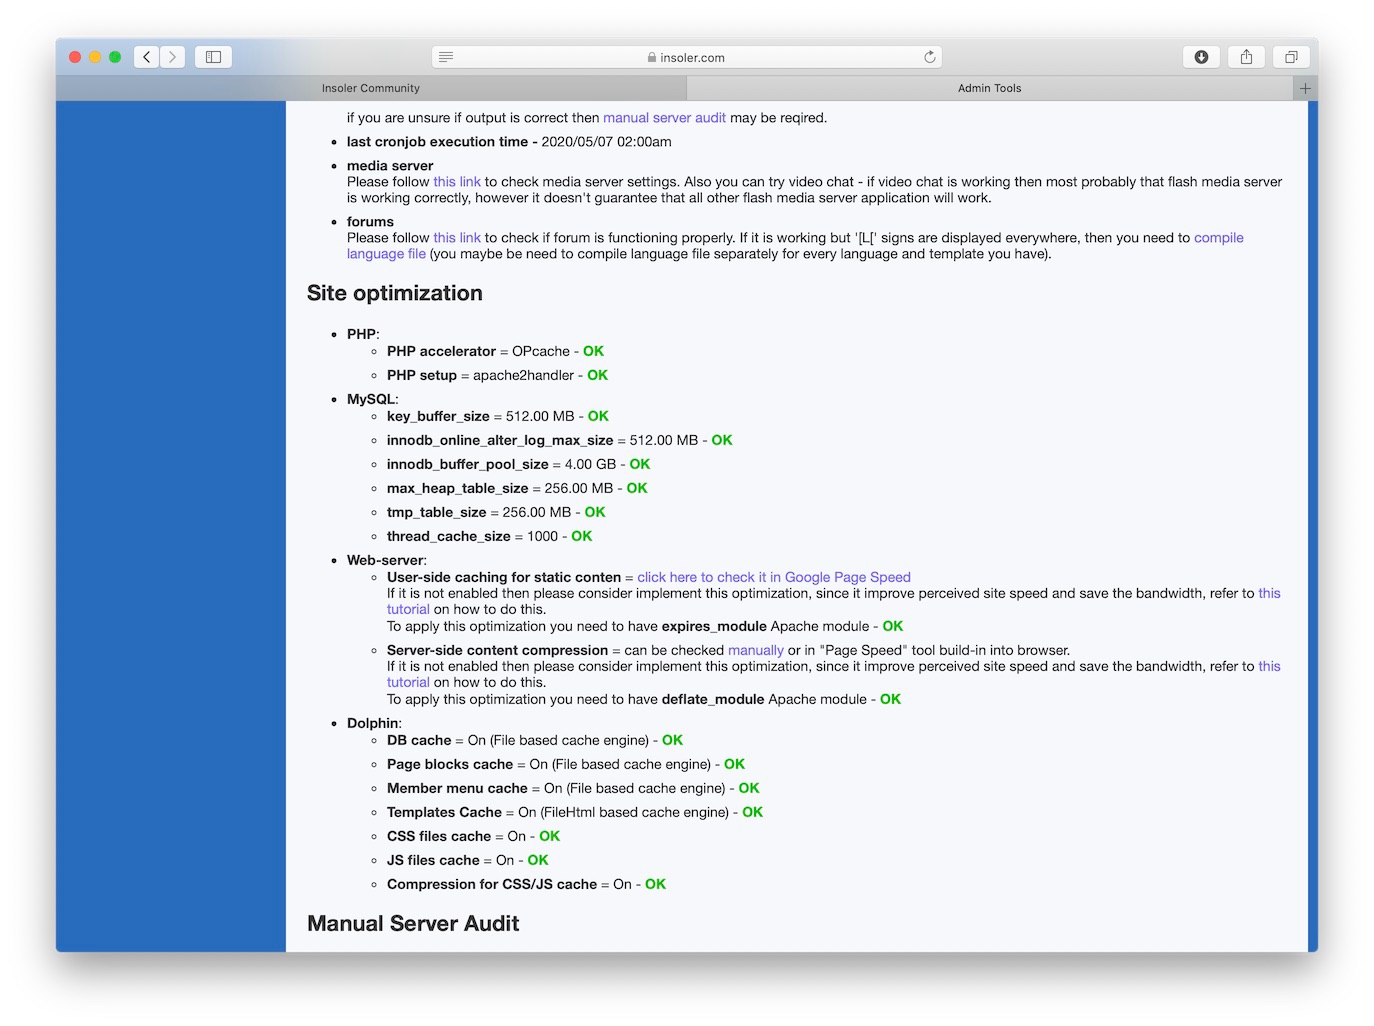Switch to the Insoler Community tab
Image resolution: width=1374 pixels, height=1026 pixels.
pyautogui.click(x=371, y=88)
